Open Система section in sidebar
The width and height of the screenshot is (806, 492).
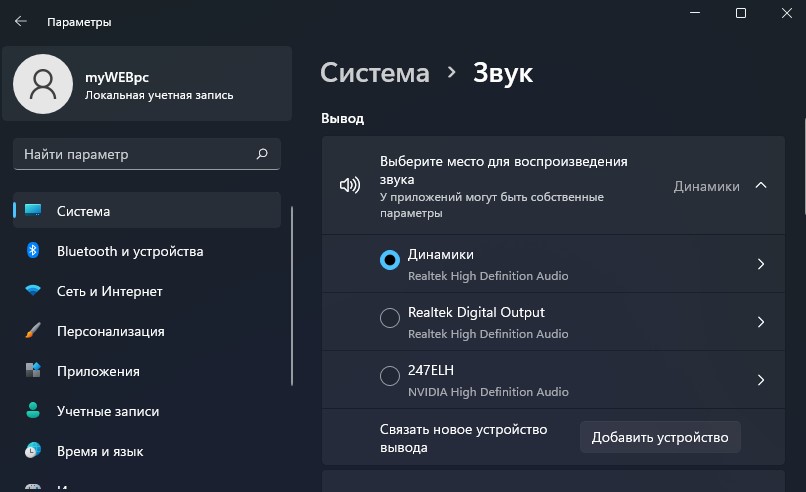147,210
